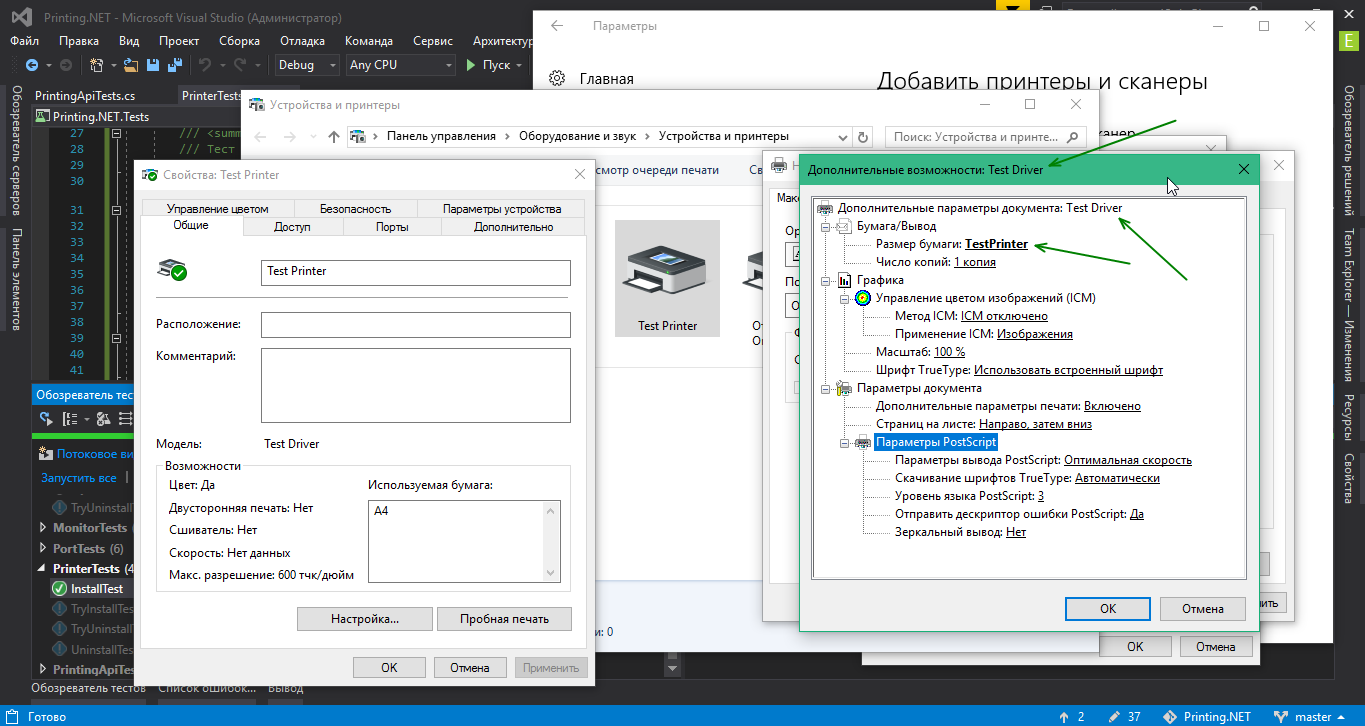The image size is (1365, 726).
Task: Click OK in the Свойства: Test Printer dialog
Action: tap(389, 668)
